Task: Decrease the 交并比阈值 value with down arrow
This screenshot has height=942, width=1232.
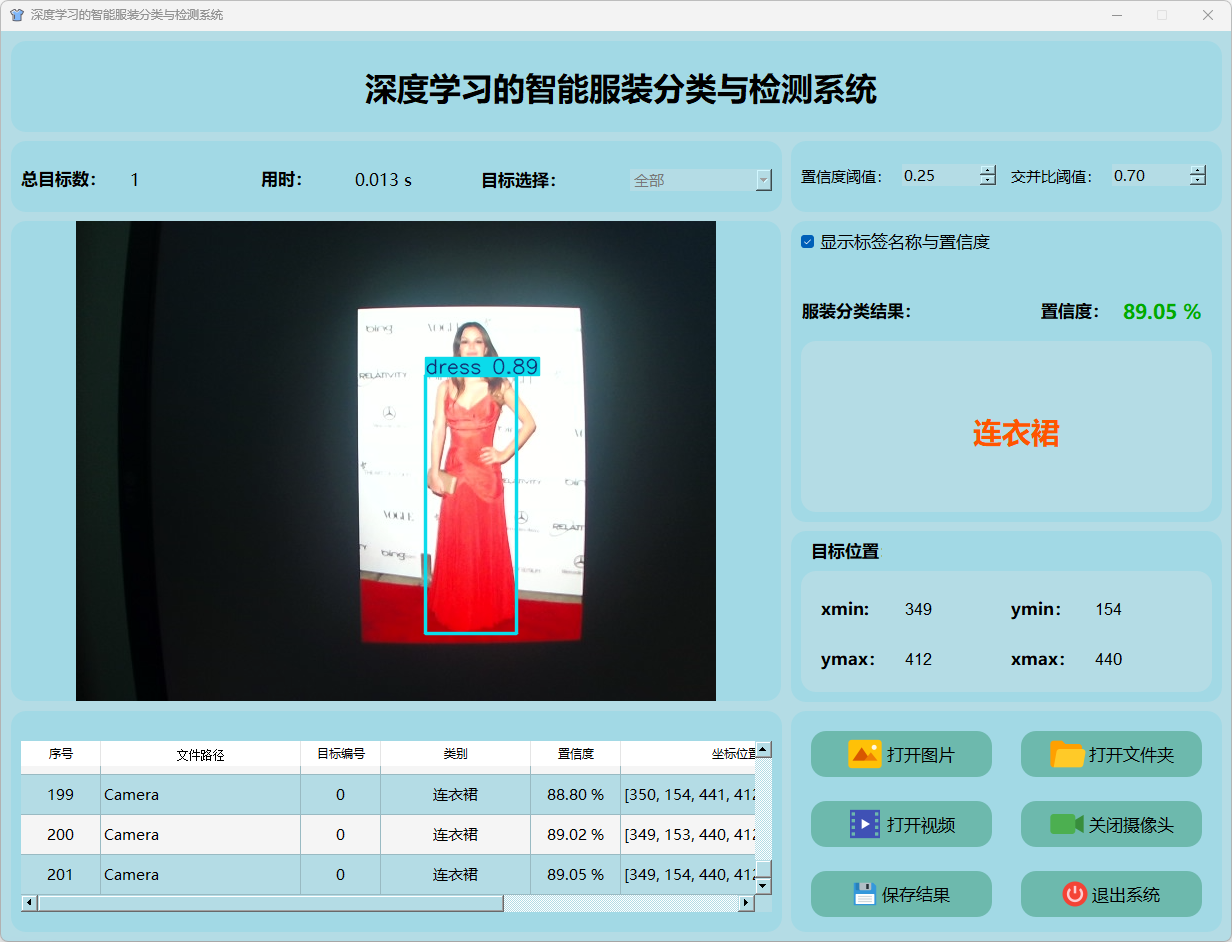Action: (x=1198, y=181)
